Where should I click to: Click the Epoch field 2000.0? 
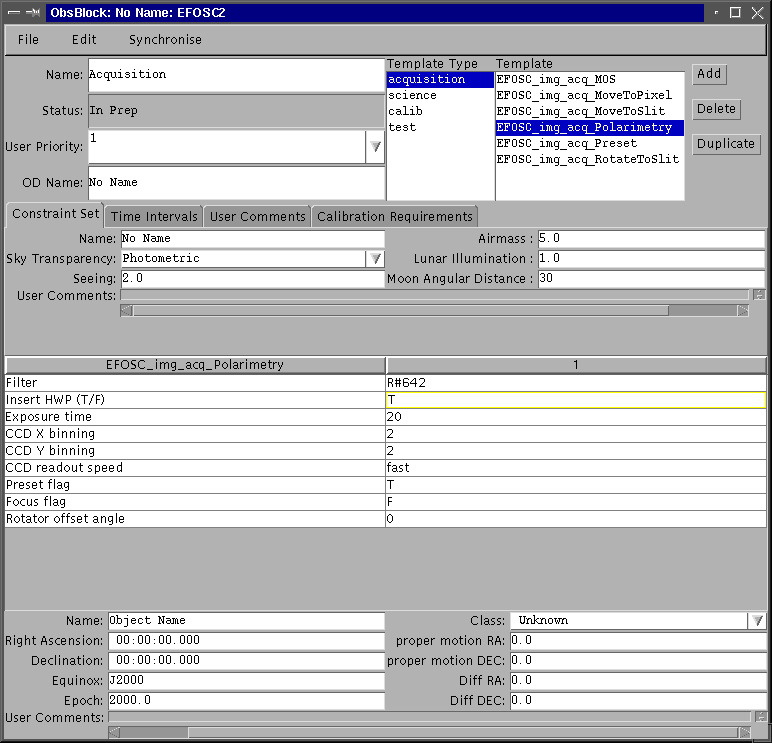click(246, 701)
